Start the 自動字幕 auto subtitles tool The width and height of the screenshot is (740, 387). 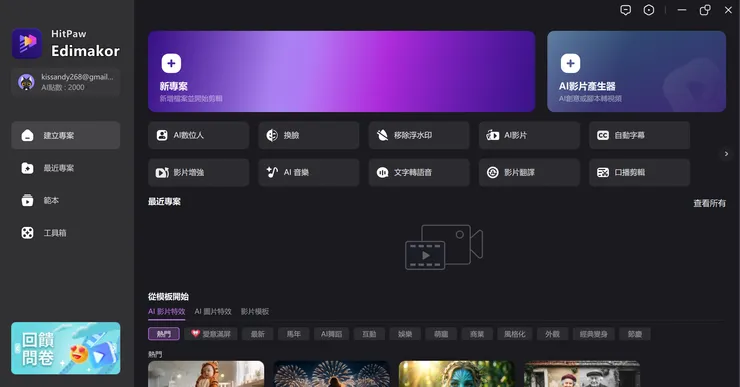tap(639, 135)
